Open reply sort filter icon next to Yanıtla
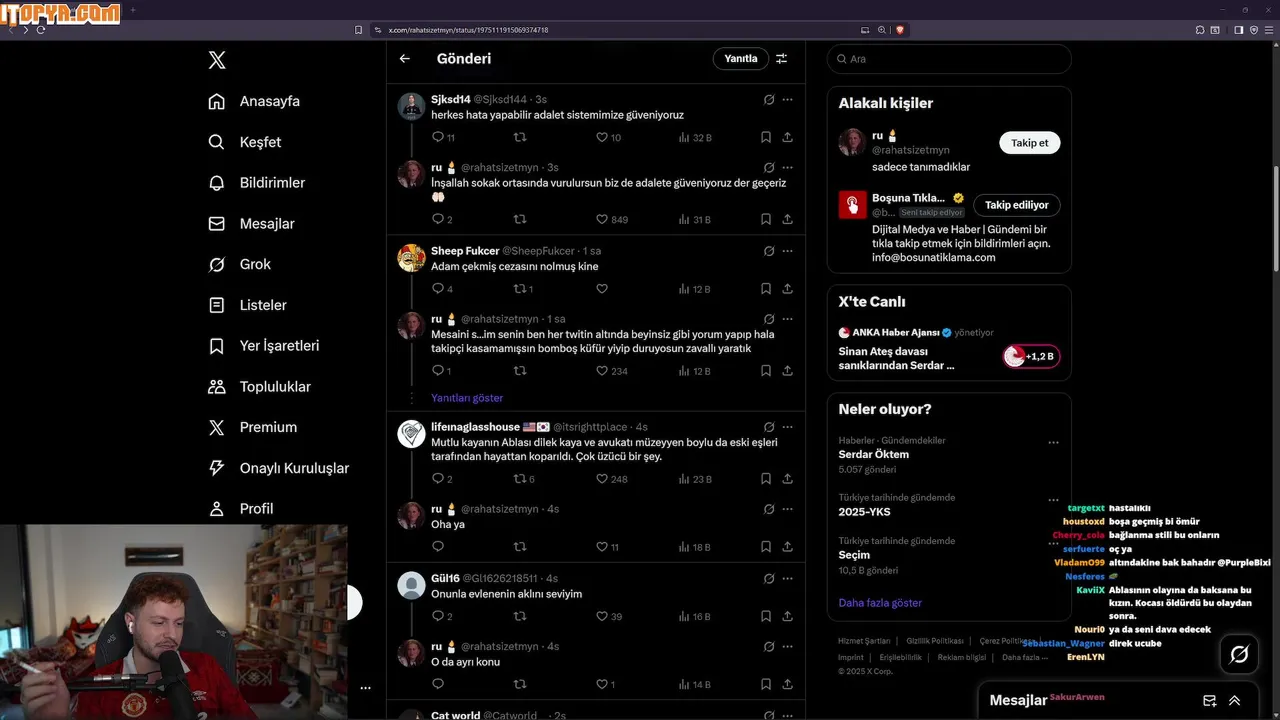This screenshot has width=1280, height=720. 782,59
